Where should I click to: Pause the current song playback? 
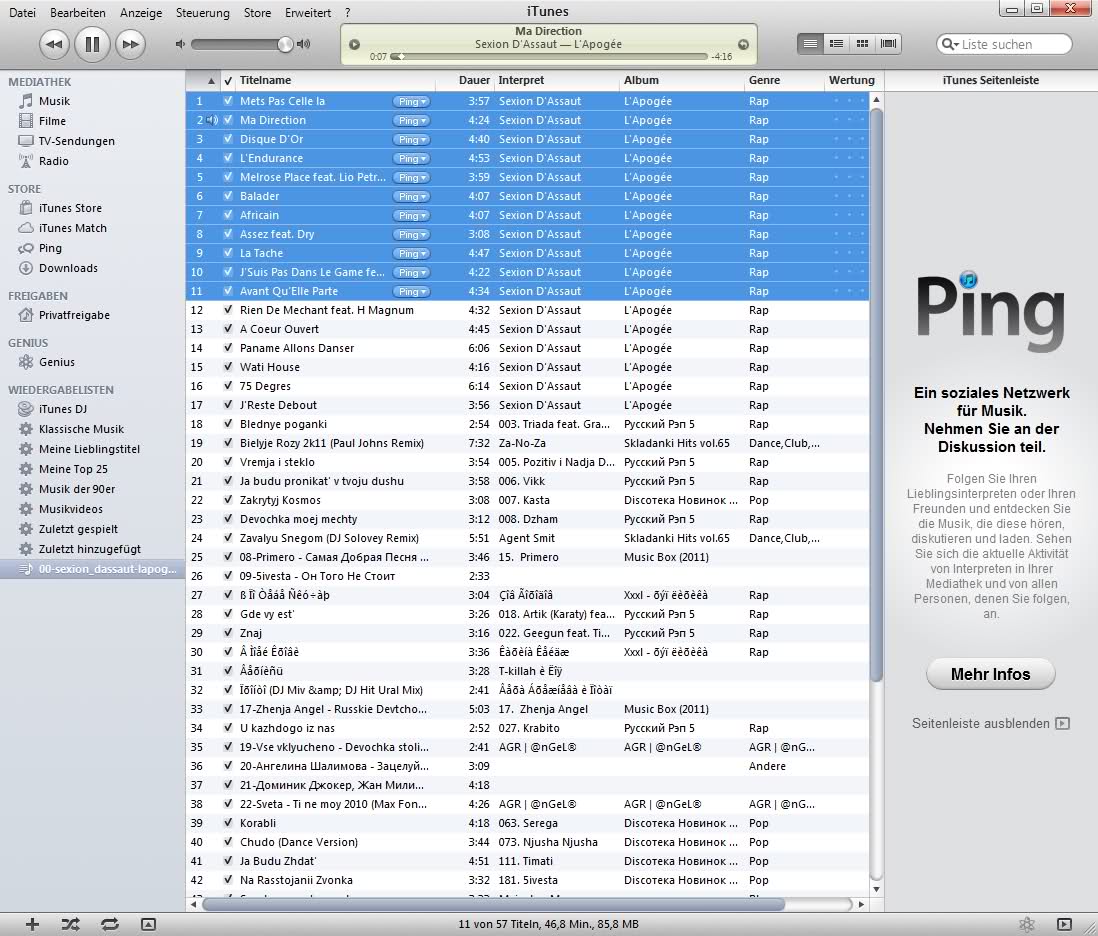click(x=91, y=44)
